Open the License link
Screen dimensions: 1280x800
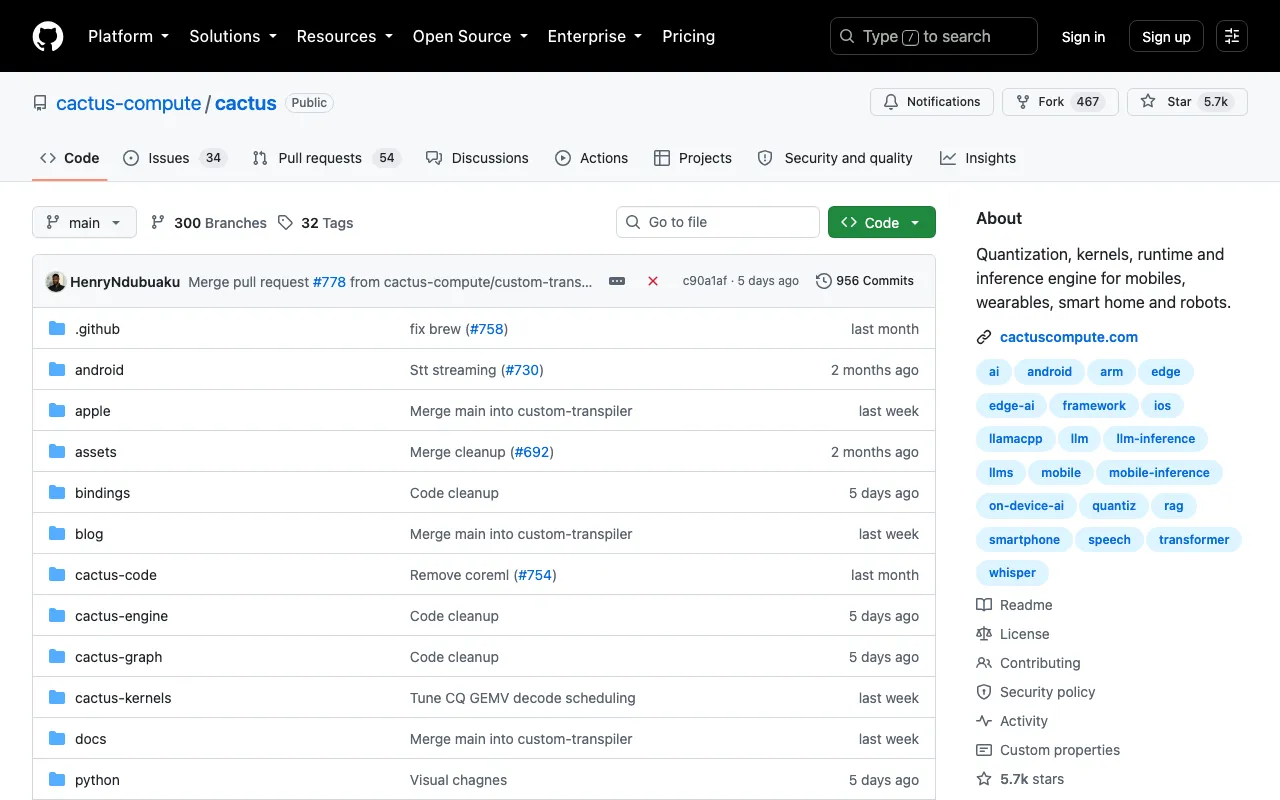(x=1013, y=634)
